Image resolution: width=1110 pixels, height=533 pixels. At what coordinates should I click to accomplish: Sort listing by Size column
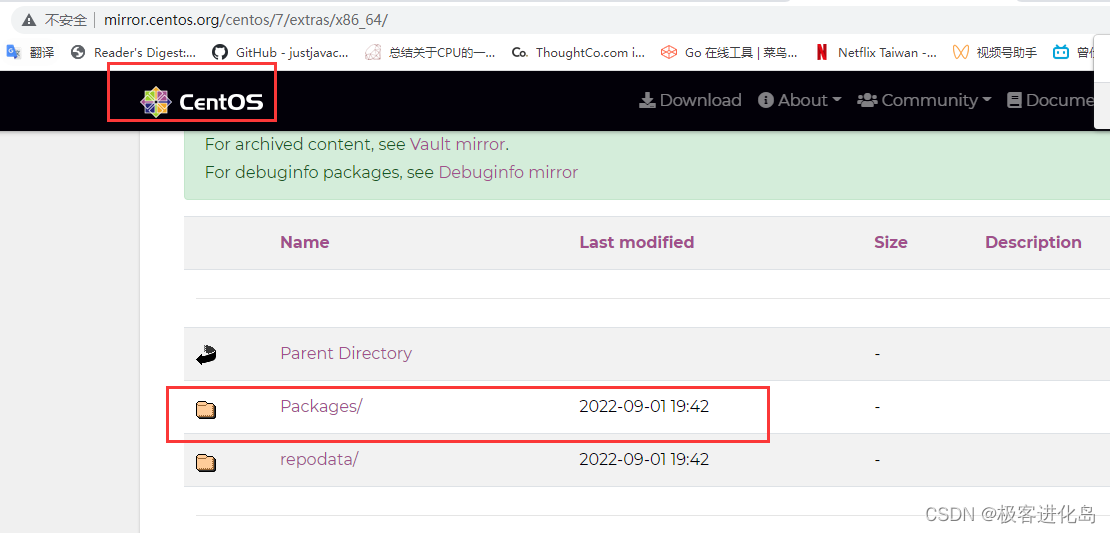click(x=891, y=242)
